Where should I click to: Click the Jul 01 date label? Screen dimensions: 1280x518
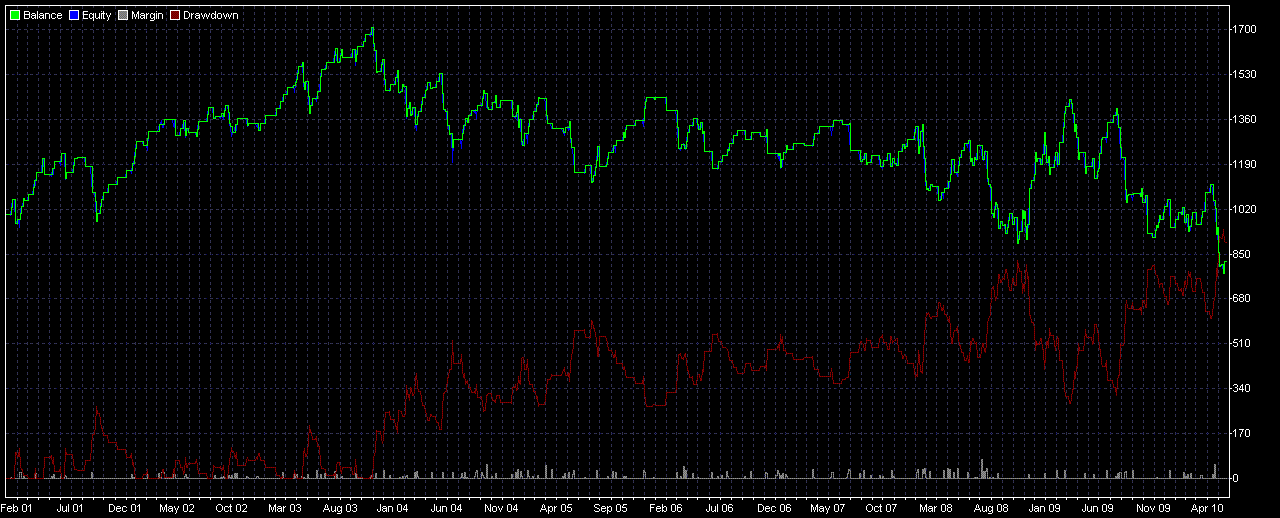point(72,508)
